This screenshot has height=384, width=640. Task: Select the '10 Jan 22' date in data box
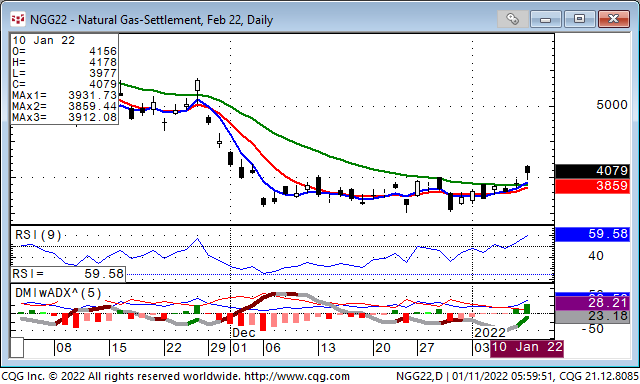click(x=44, y=40)
